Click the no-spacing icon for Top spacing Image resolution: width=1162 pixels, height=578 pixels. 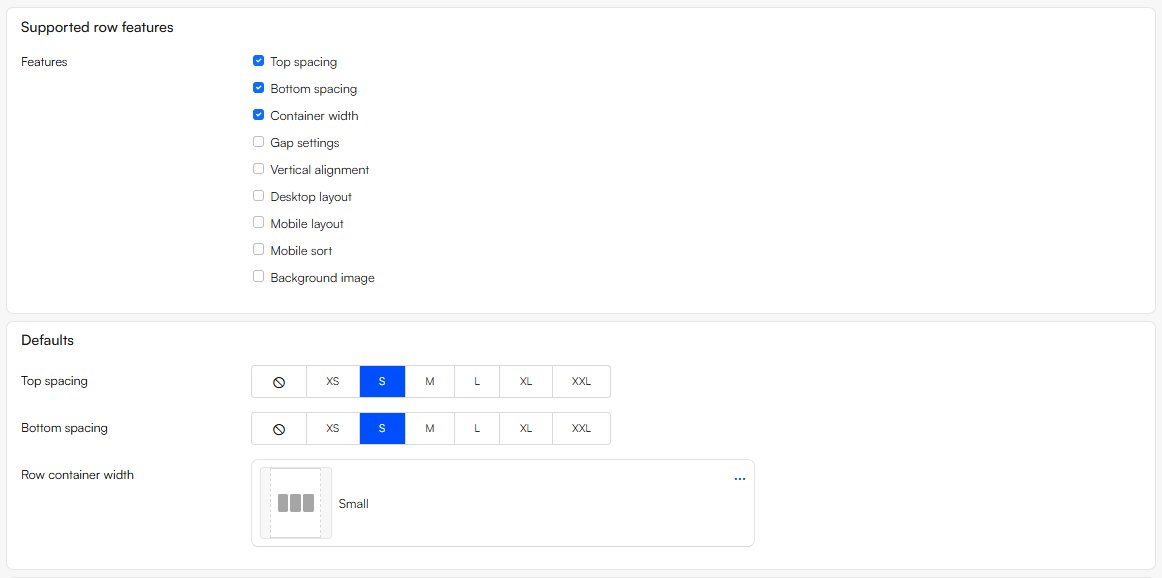(278, 381)
